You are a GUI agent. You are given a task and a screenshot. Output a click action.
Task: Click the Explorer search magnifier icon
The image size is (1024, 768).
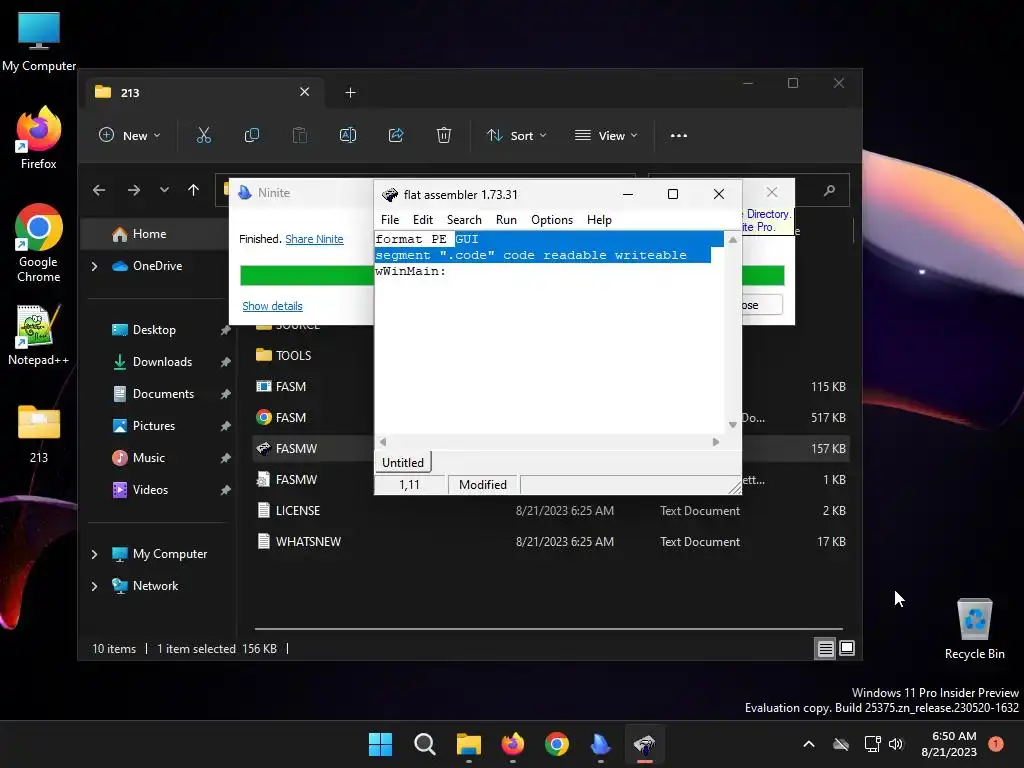829,191
